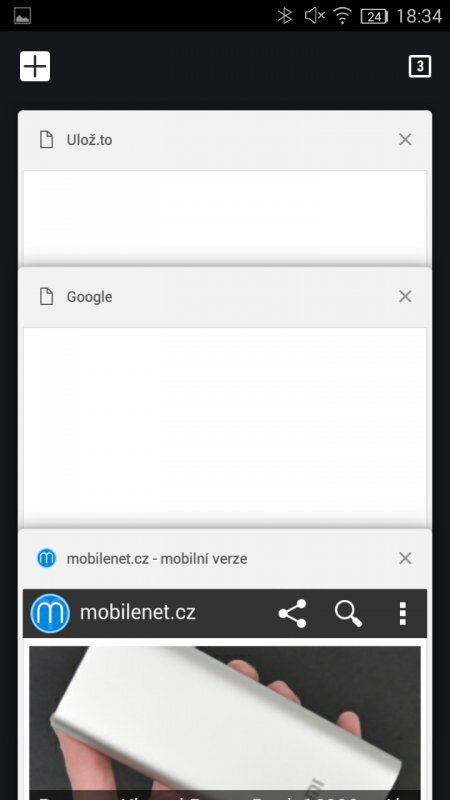Tap the blank Google page preview
450x800 pixels.
point(224,428)
